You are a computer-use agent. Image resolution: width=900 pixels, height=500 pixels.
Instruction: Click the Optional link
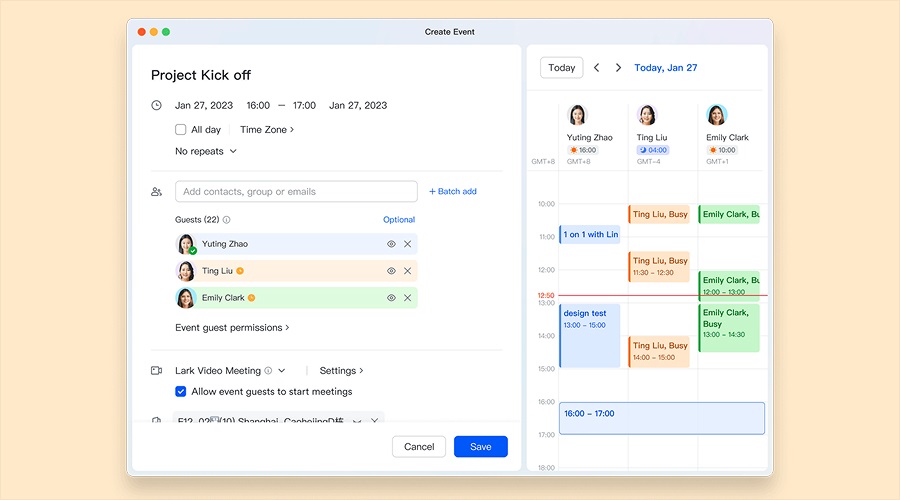(399, 220)
